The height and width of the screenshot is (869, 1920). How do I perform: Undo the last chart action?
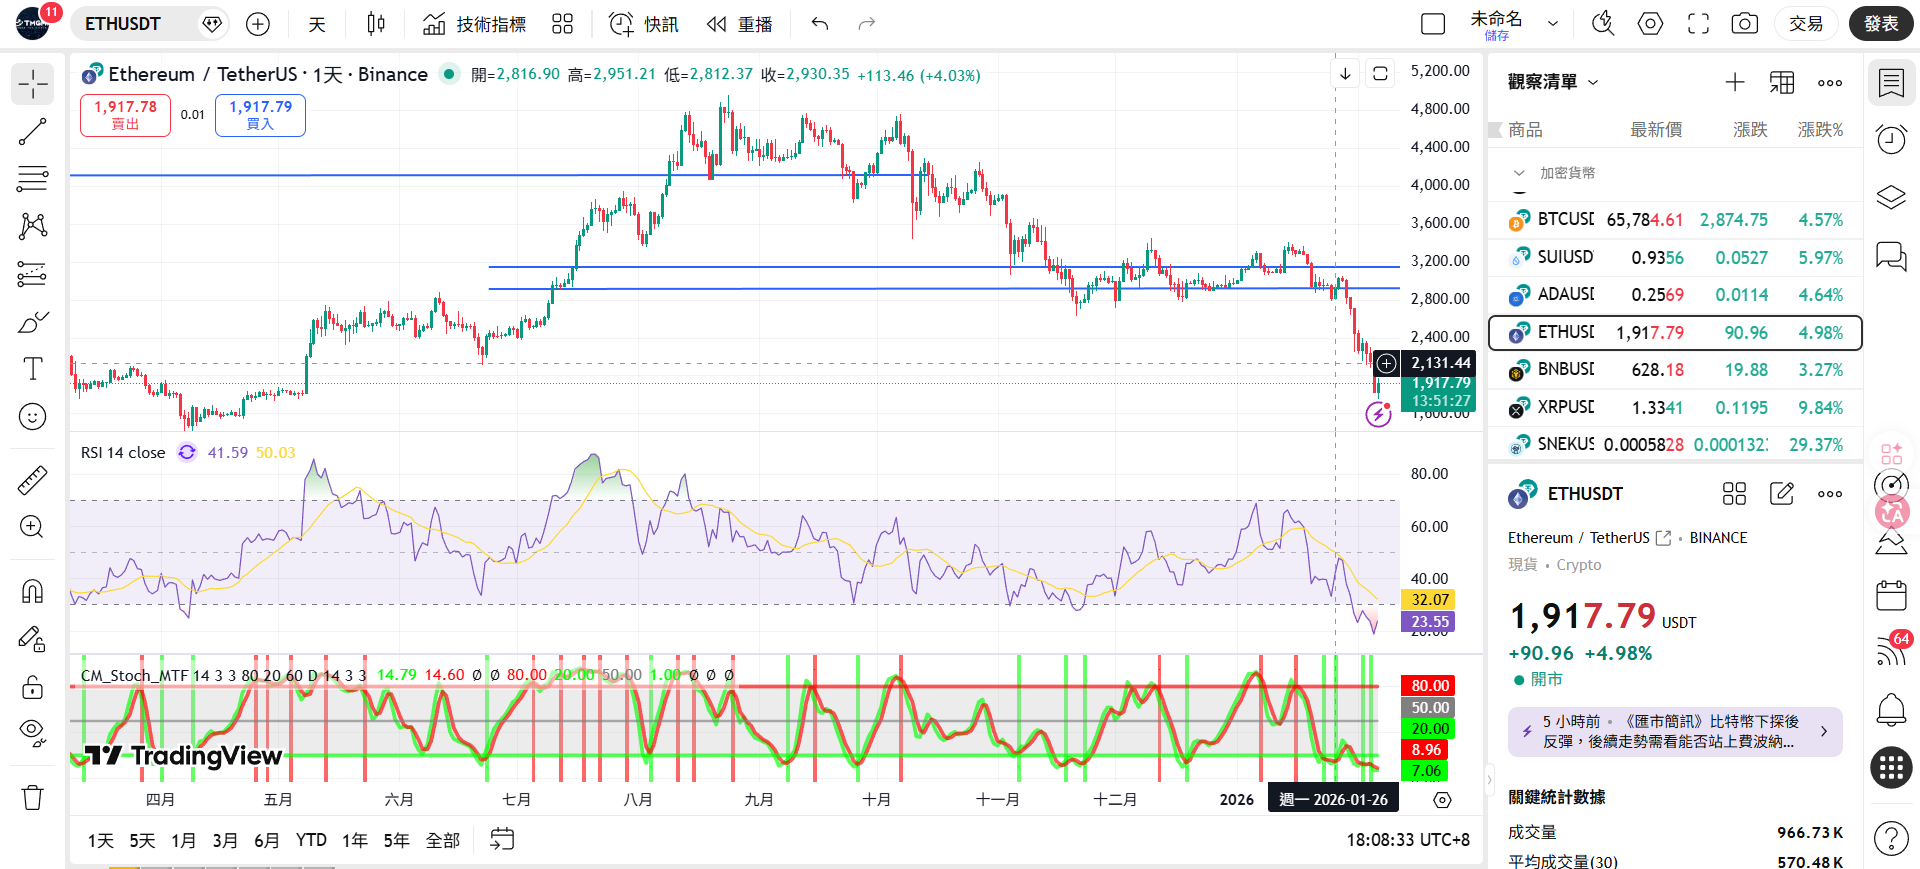pos(820,24)
